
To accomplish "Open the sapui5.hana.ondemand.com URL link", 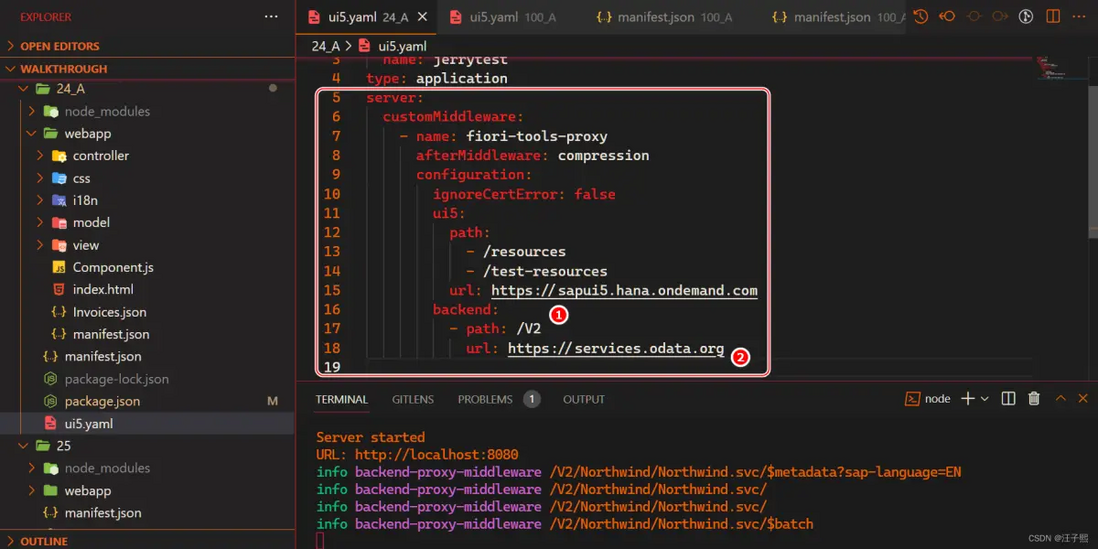I will [x=624, y=290].
